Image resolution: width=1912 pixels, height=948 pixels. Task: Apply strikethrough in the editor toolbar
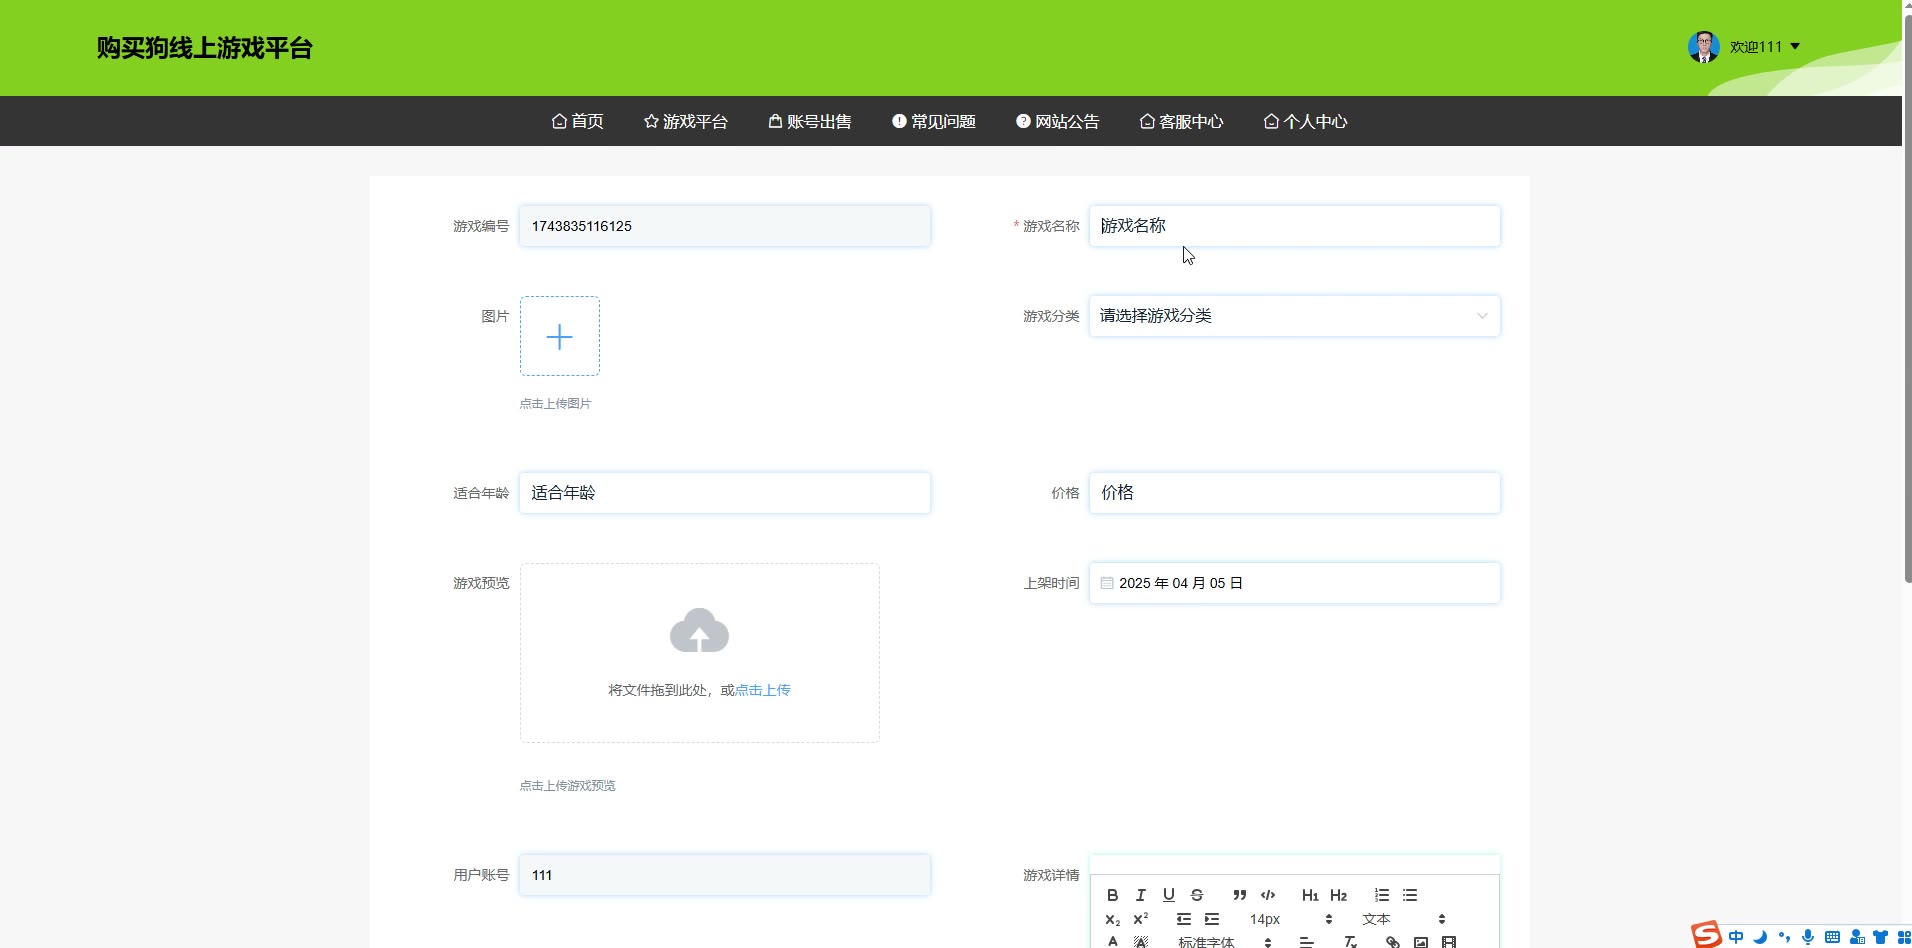[1196, 895]
